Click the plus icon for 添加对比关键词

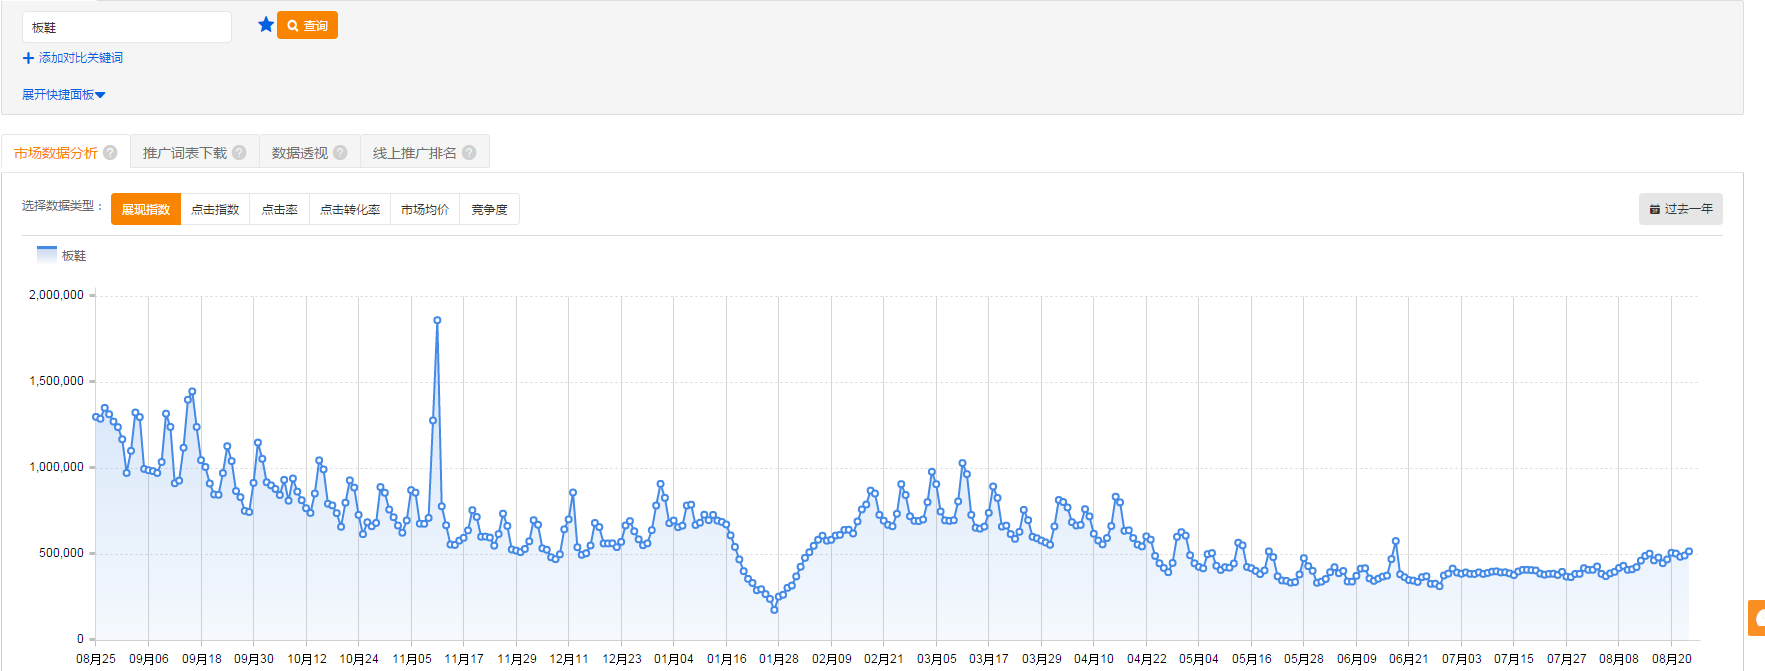pos(28,58)
